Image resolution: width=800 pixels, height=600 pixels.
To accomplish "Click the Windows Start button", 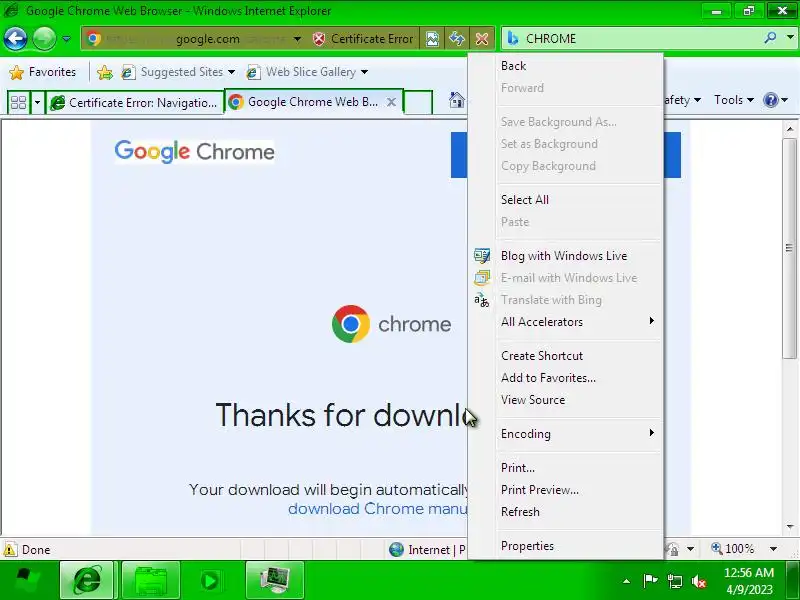I will pos(27,580).
